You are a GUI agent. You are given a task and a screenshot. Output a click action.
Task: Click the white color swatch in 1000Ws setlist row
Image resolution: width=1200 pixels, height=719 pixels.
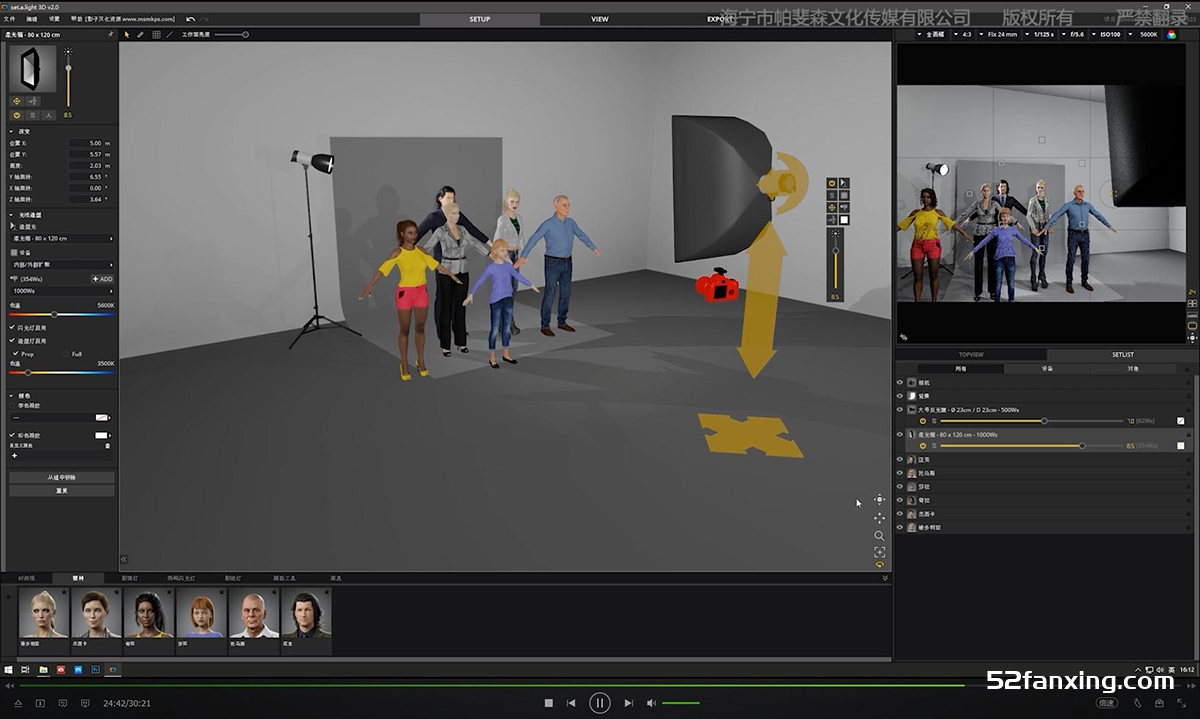(x=1181, y=446)
